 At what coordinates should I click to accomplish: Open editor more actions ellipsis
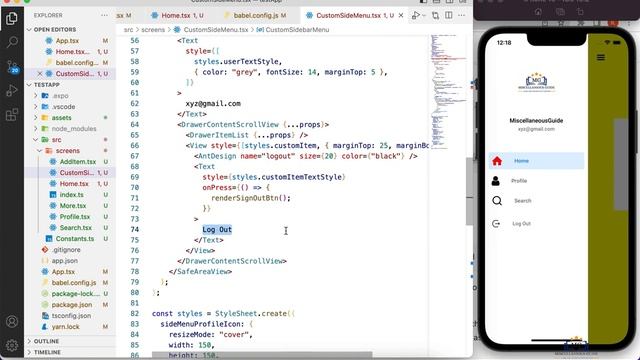pos(462,16)
